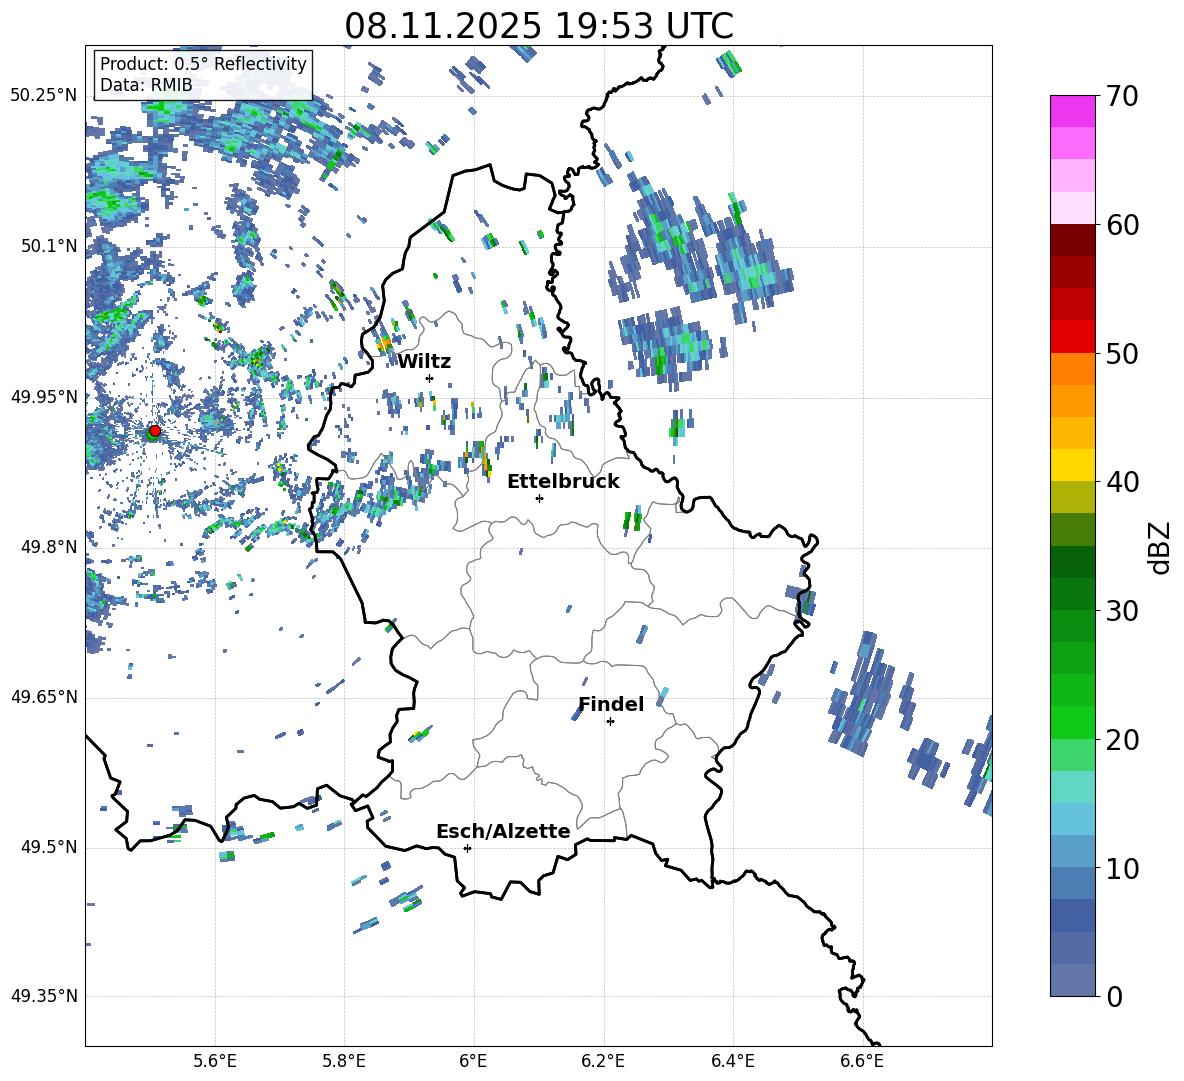This screenshot has height=1081, width=1184.
Task: Click the Findel city label
Action: pyautogui.click(x=611, y=704)
